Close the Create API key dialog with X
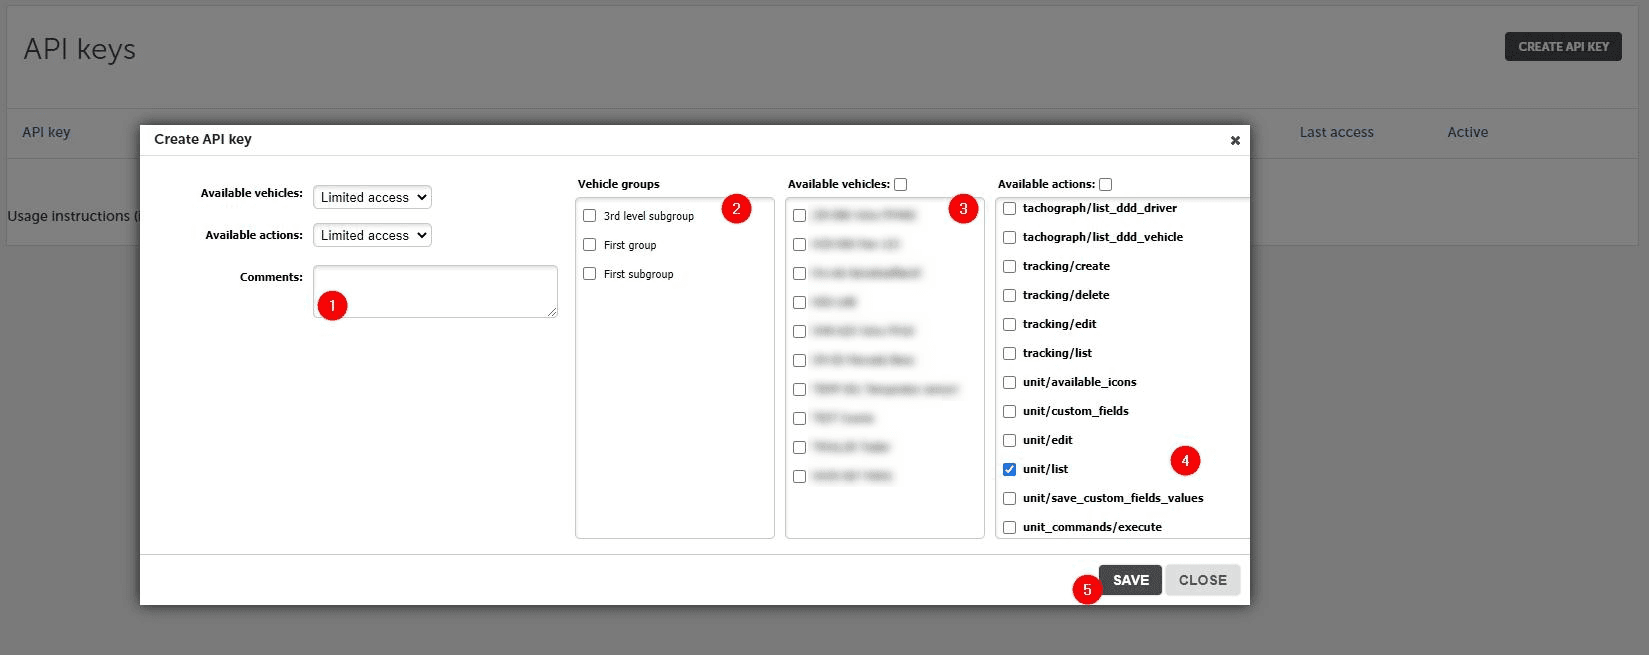Viewport: 1649px width, 655px height. click(1235, 140)
